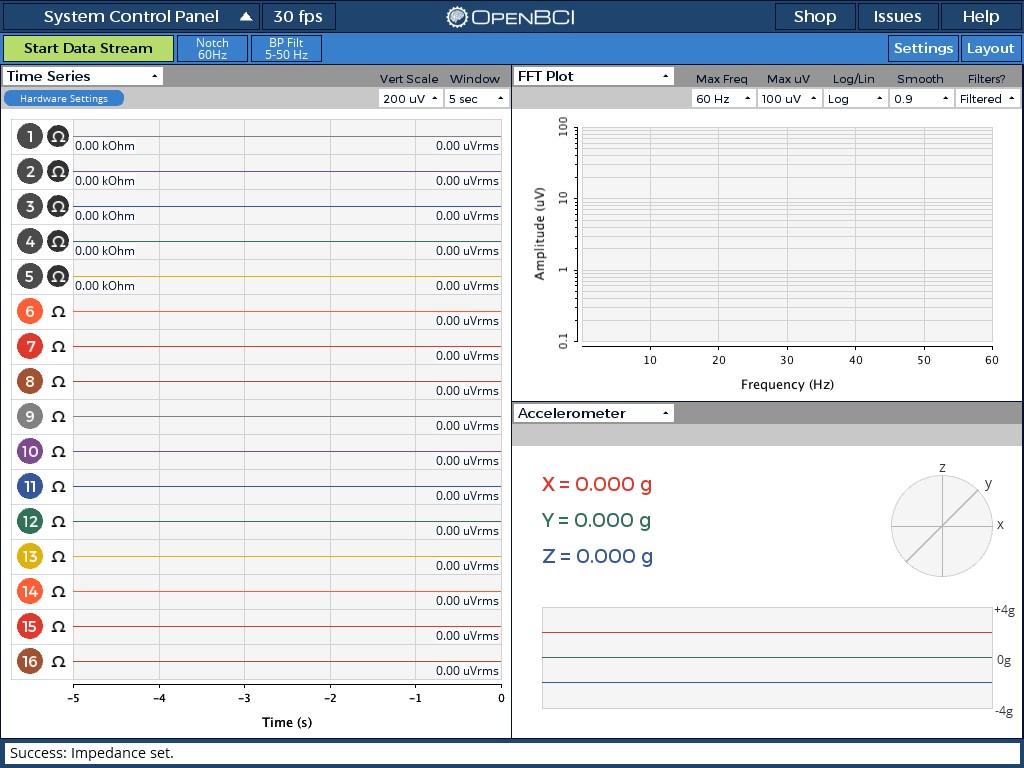Screen dimensions: 1024x768
Task: Enable impedance check on channel 15
Action: point(58,626)
